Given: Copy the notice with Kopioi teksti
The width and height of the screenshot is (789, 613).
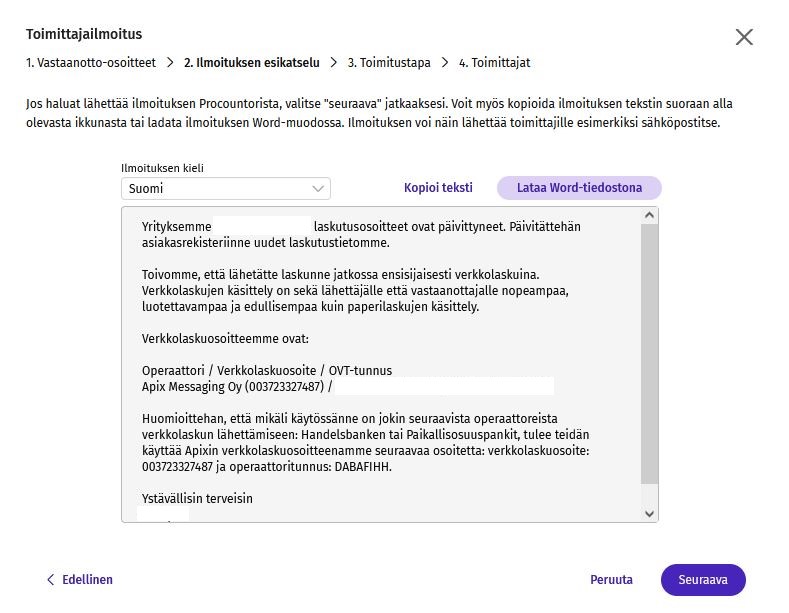Looking at the screenshot, I should (x=438, y=188).
